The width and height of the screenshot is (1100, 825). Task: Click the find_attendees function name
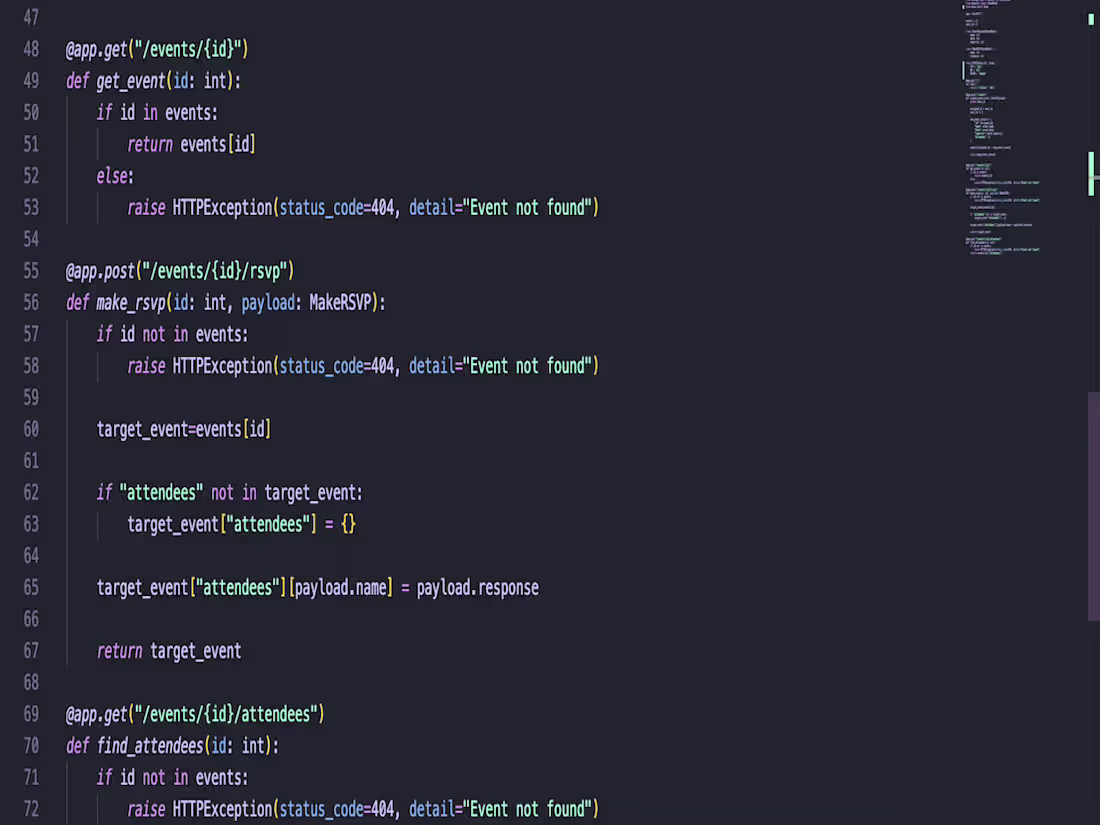coord(150,746)
